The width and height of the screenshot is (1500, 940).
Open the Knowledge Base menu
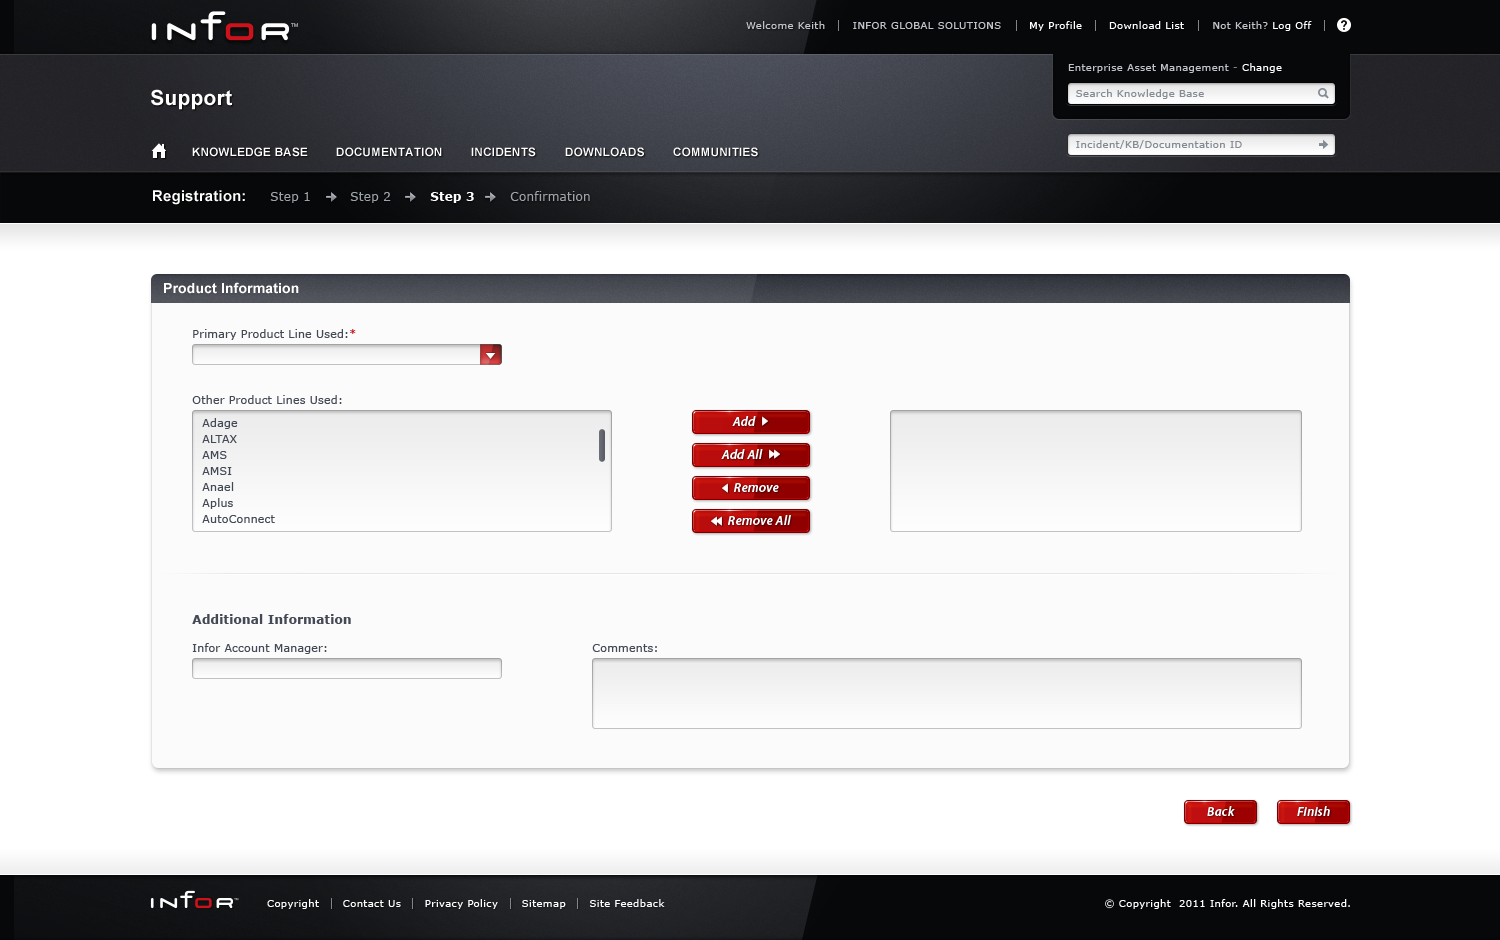coord(250,152)
